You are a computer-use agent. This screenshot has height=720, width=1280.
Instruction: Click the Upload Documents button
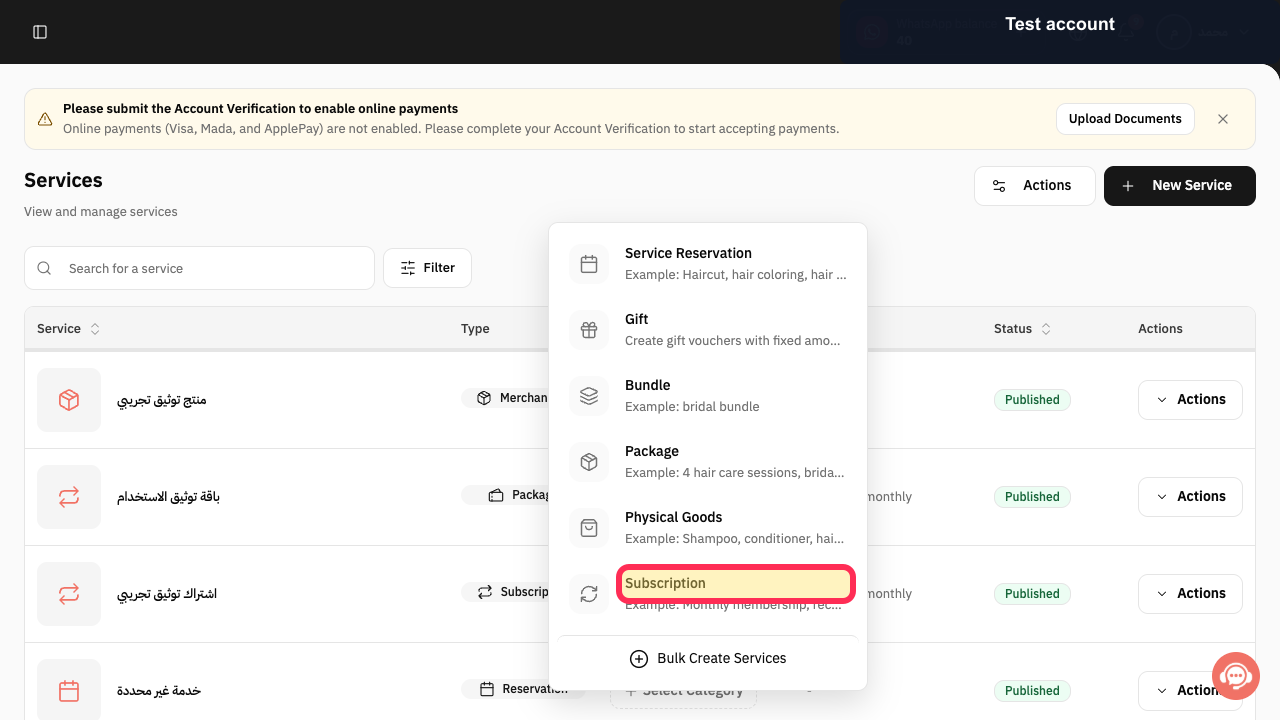(x=1125, y=119)
